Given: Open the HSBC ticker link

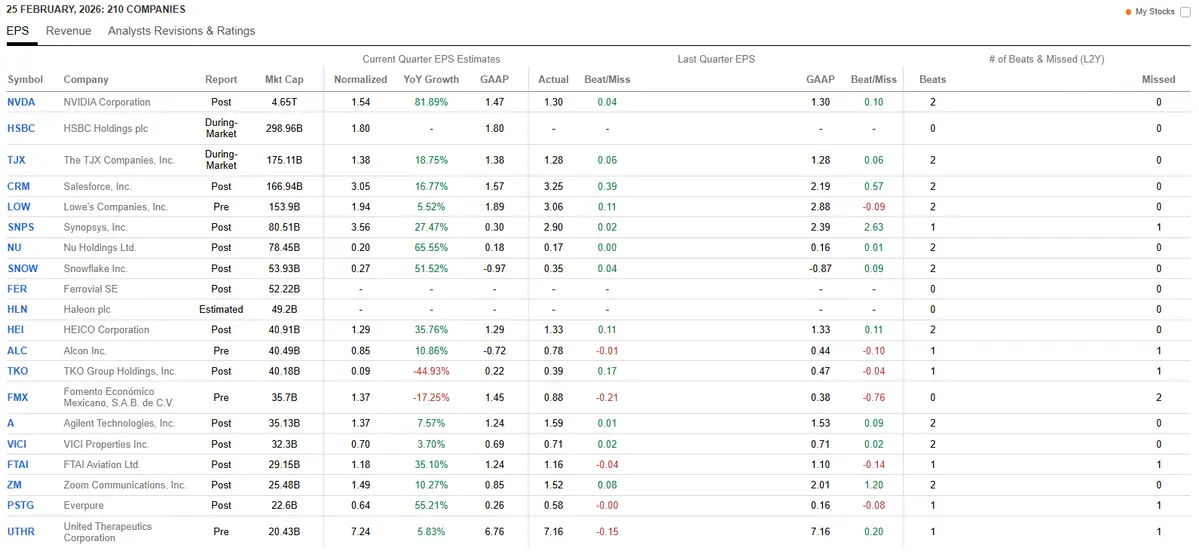Looking at the screenshot, I should [21, 129].
